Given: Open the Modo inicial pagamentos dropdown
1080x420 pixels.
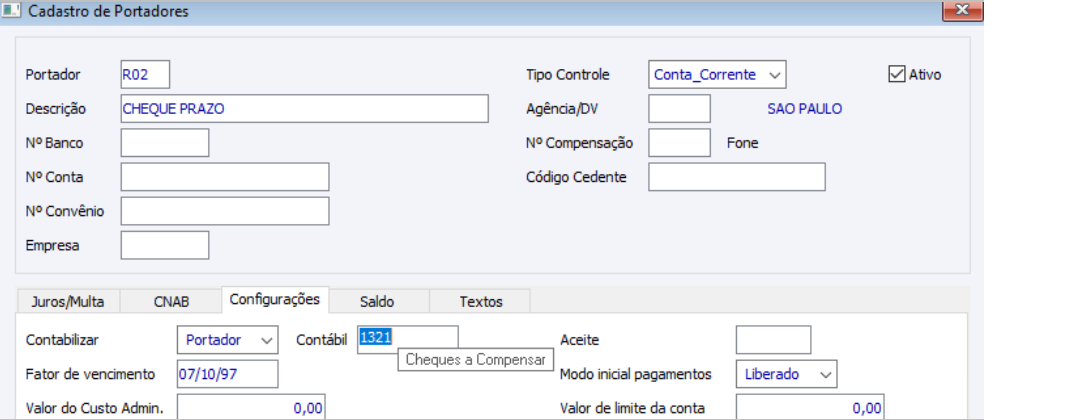Looking at the screenshot, I should tap(786, 374).
